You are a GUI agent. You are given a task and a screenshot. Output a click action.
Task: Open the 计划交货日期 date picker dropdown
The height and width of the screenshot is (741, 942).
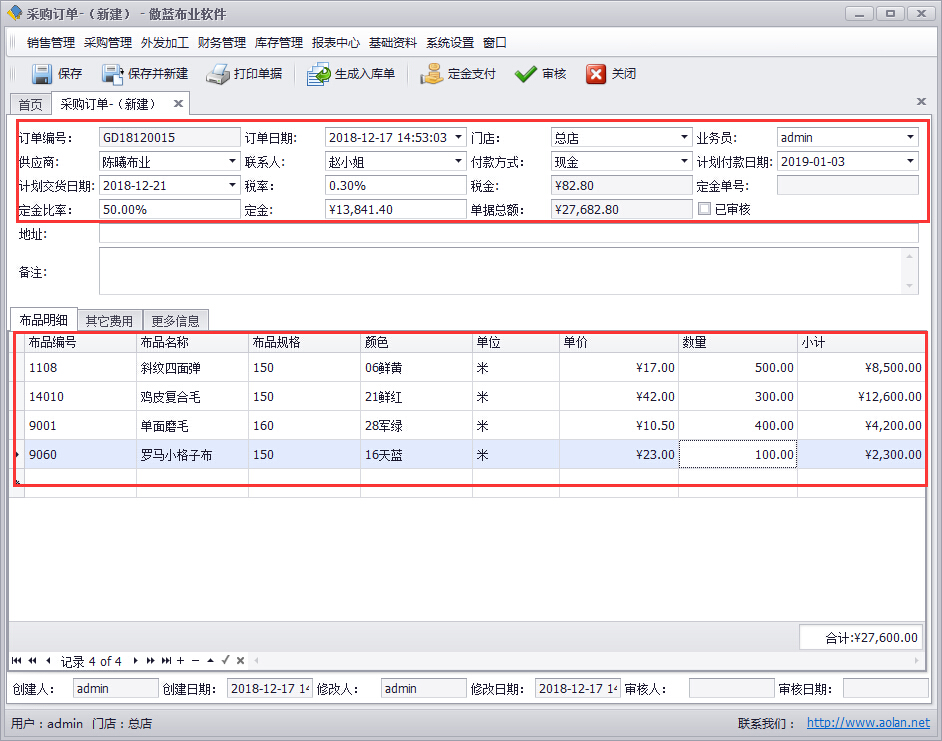click(x=232, y=185)
